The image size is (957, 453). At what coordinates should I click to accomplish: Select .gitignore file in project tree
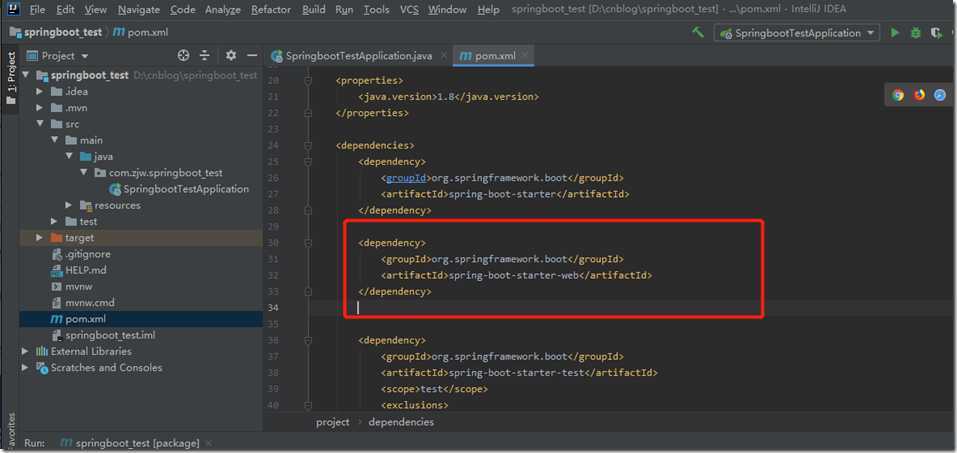(x=81, y=254)
